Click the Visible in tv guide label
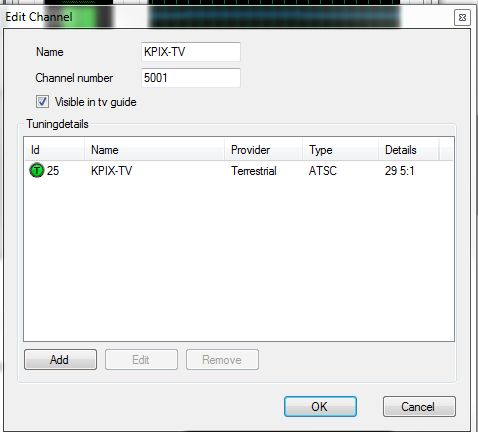This screenshot has height=432, width=478. click(96, 102)
